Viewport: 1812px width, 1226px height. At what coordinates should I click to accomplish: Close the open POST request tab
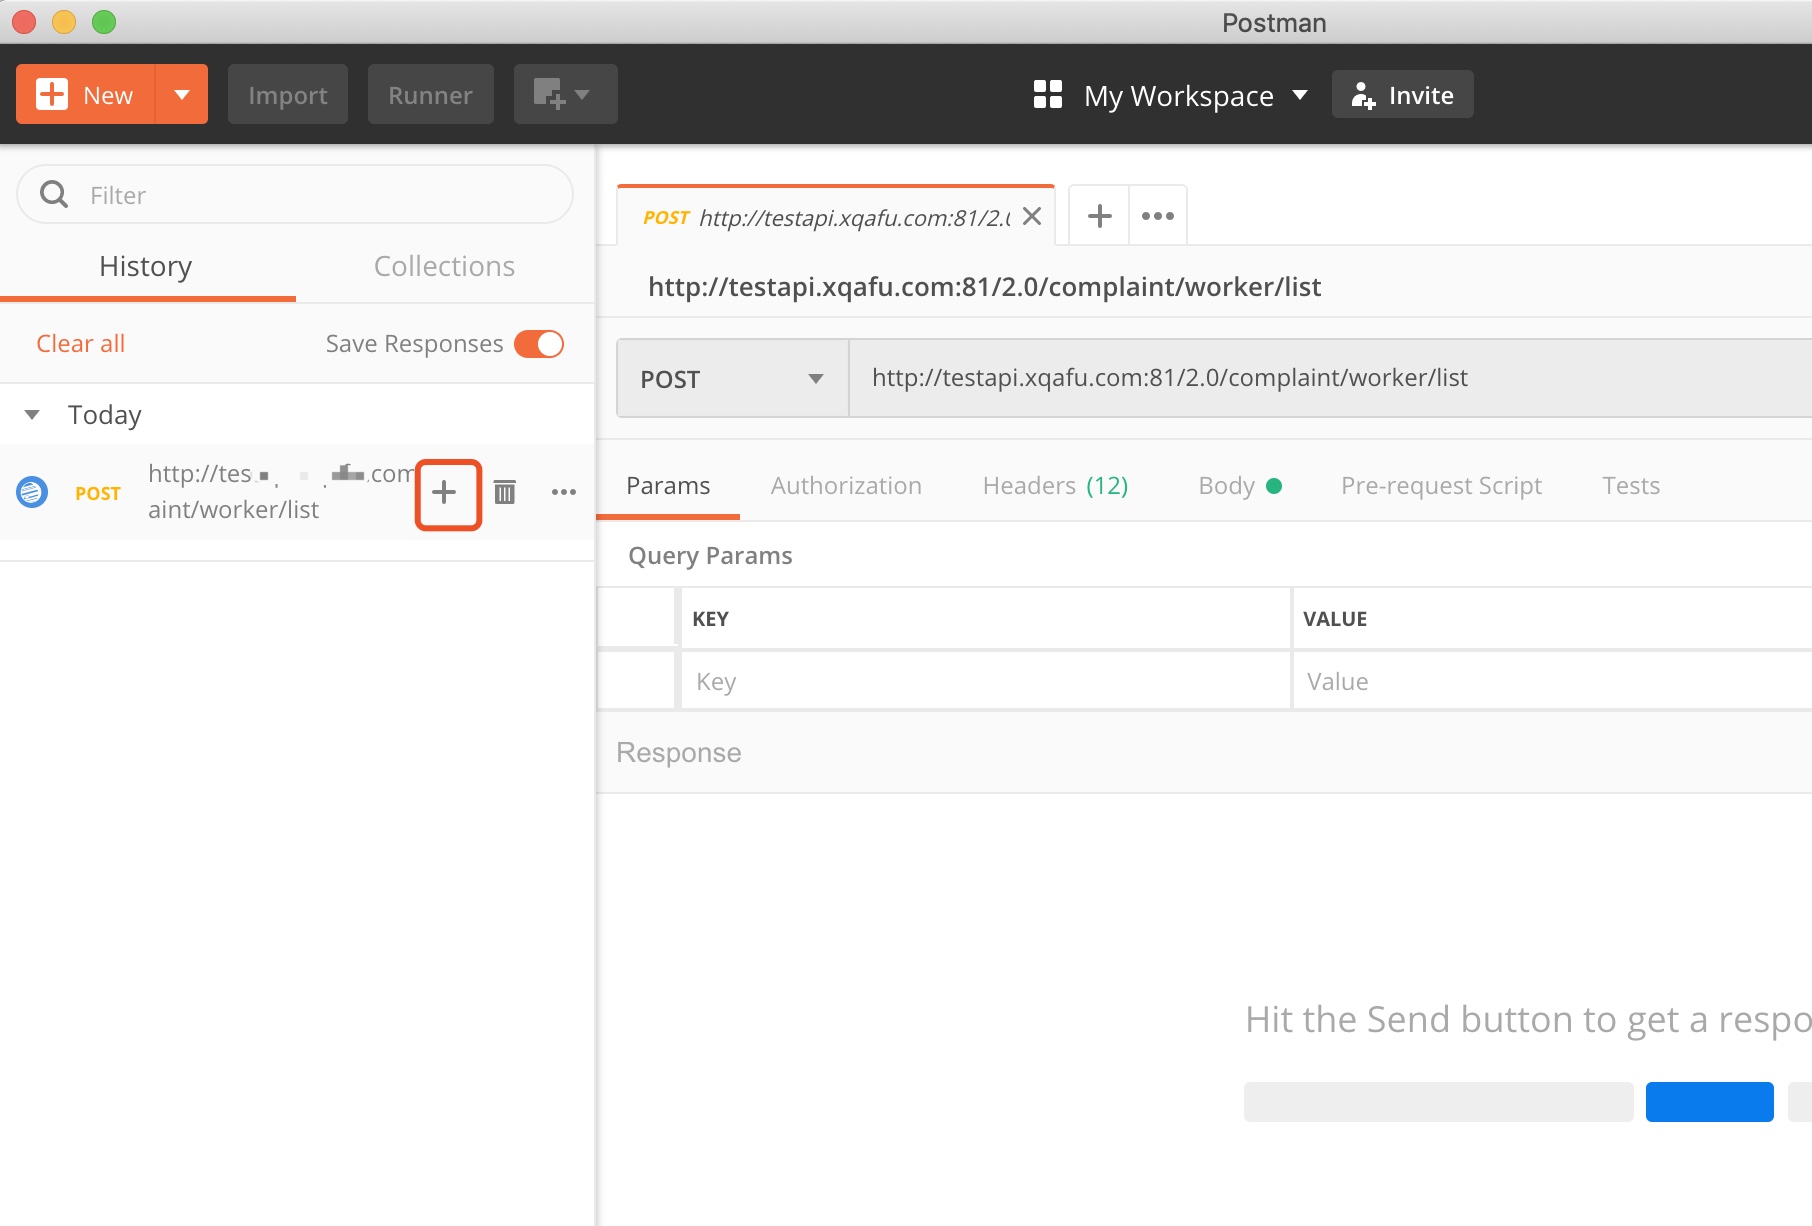pyautogui.click(x=1033, y=216)
